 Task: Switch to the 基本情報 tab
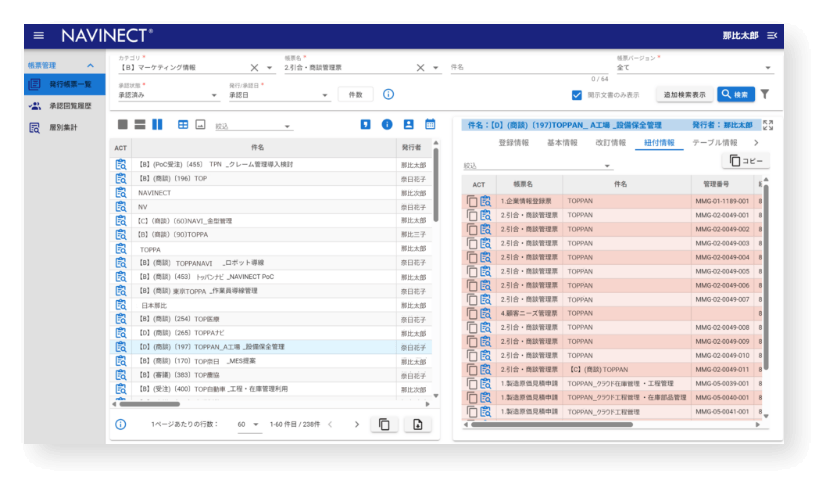click(562, 143)
